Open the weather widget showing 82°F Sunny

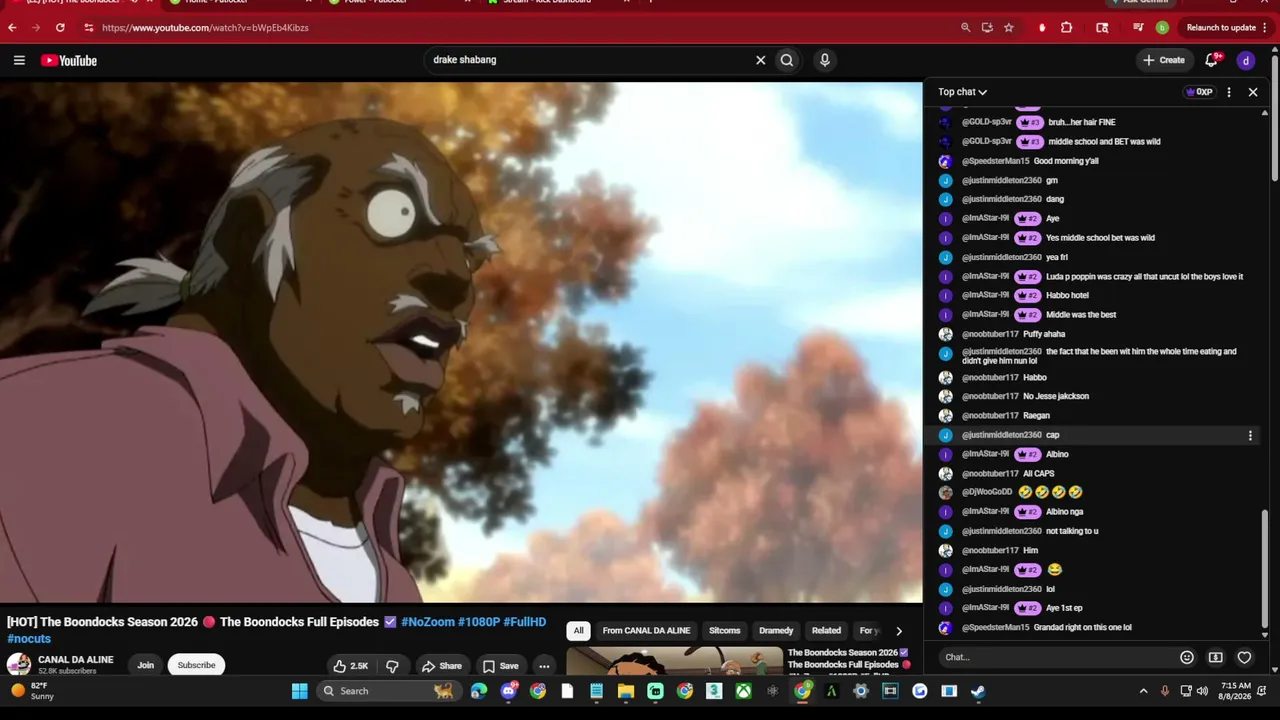point(32,691)
